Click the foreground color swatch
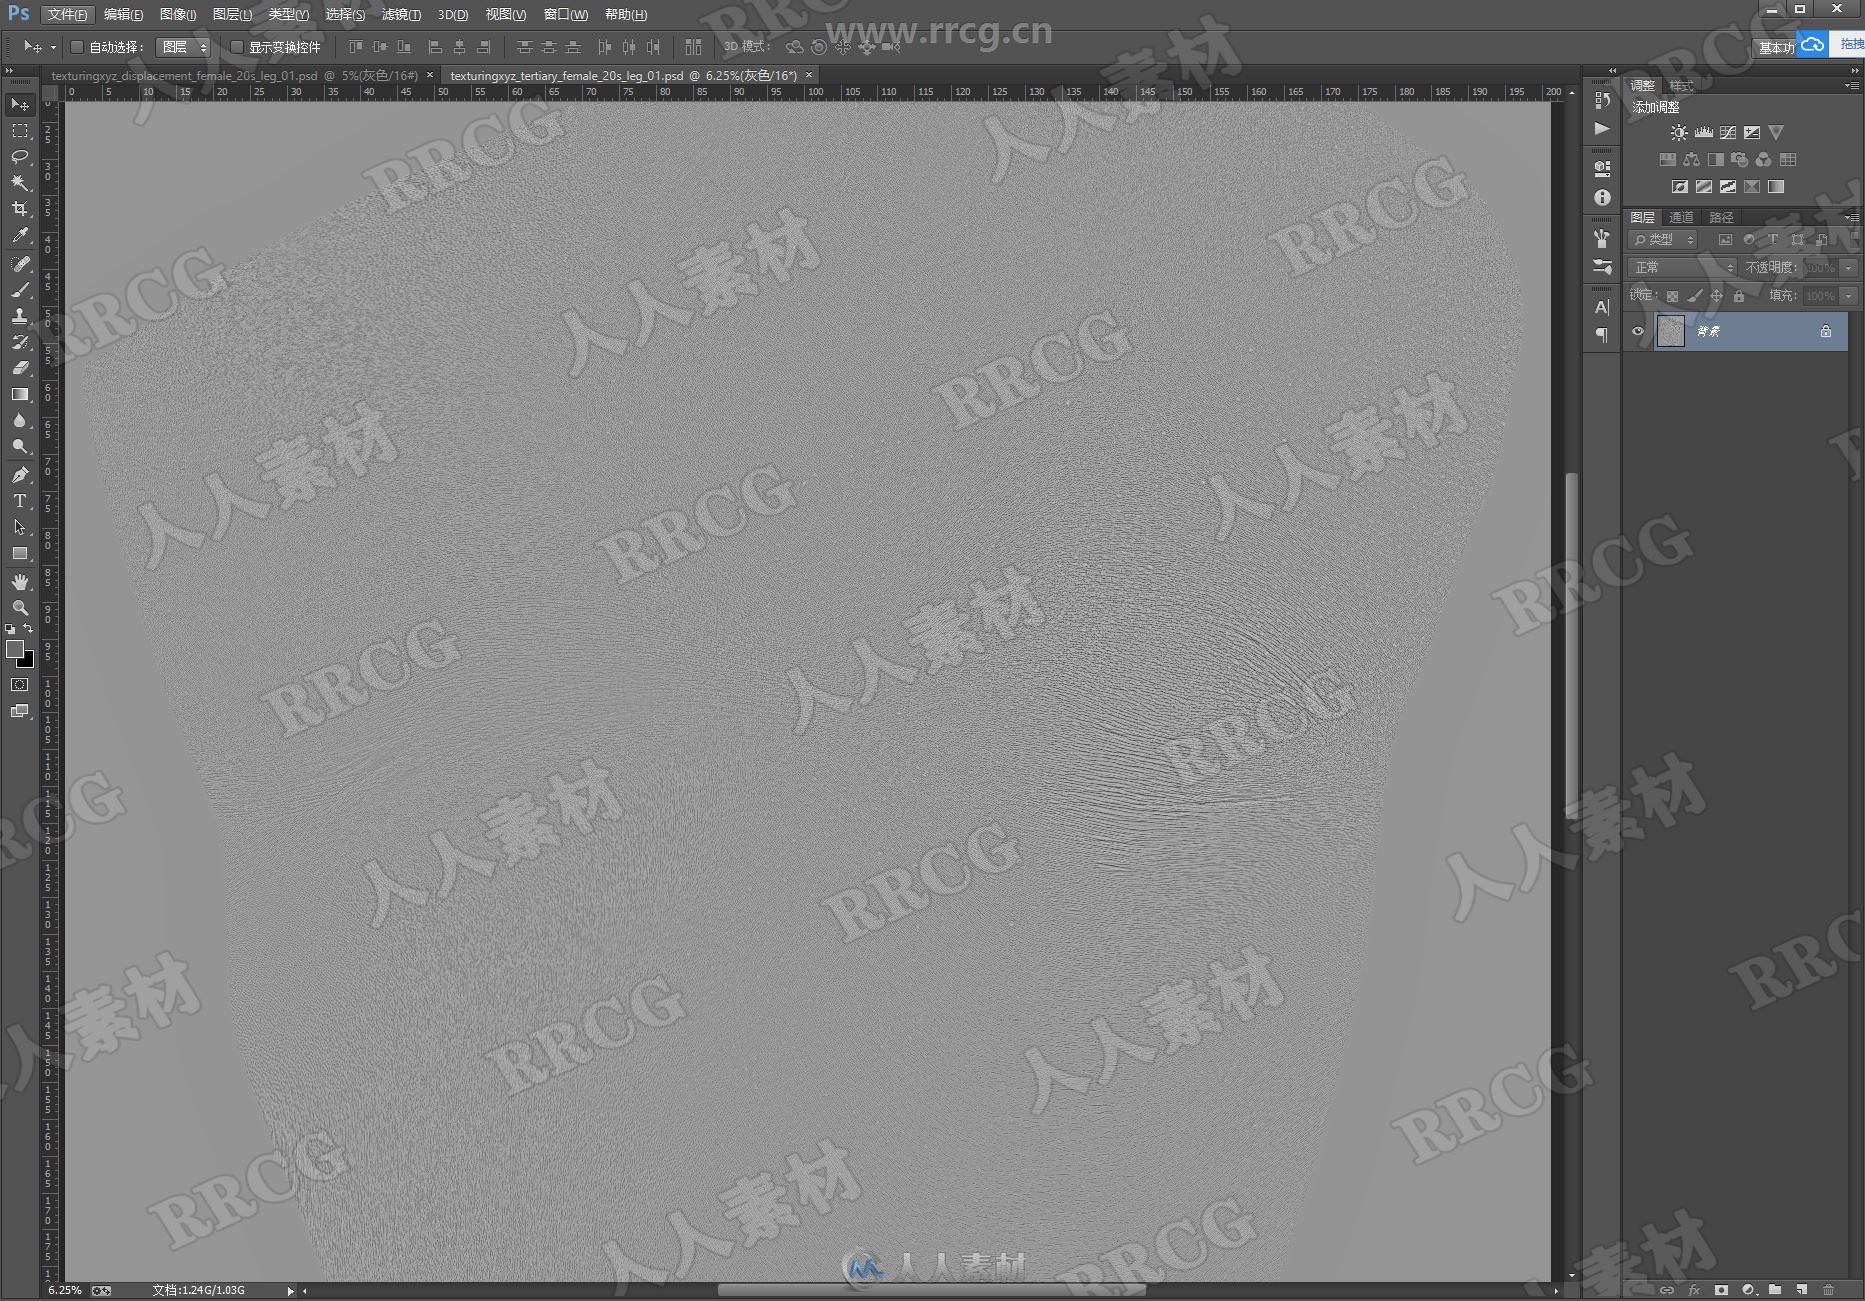 click(x=14, y=649)
